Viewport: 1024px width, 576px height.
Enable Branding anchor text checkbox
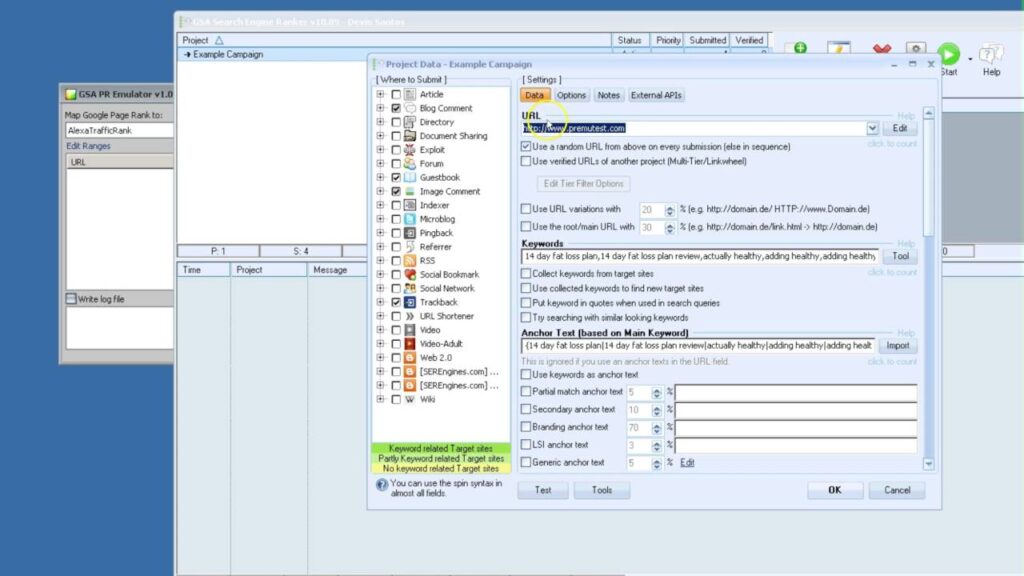[526, 426]
